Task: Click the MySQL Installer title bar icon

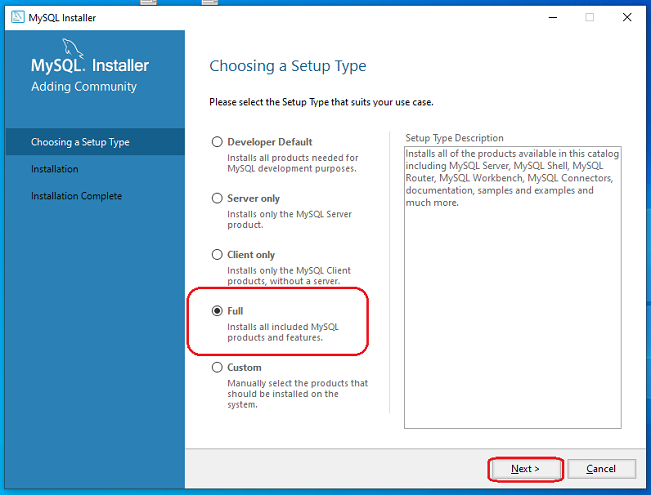Action: [x=17, y=17]
